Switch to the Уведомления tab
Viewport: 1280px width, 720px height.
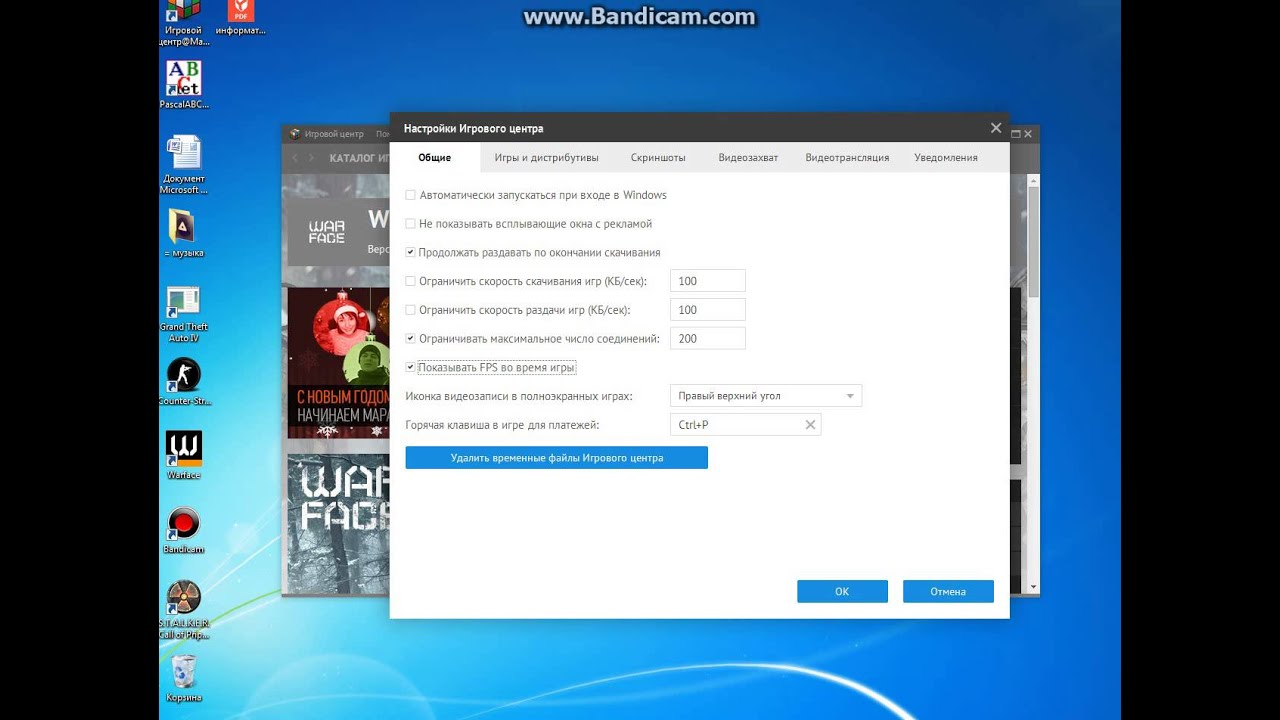point(946,158)
